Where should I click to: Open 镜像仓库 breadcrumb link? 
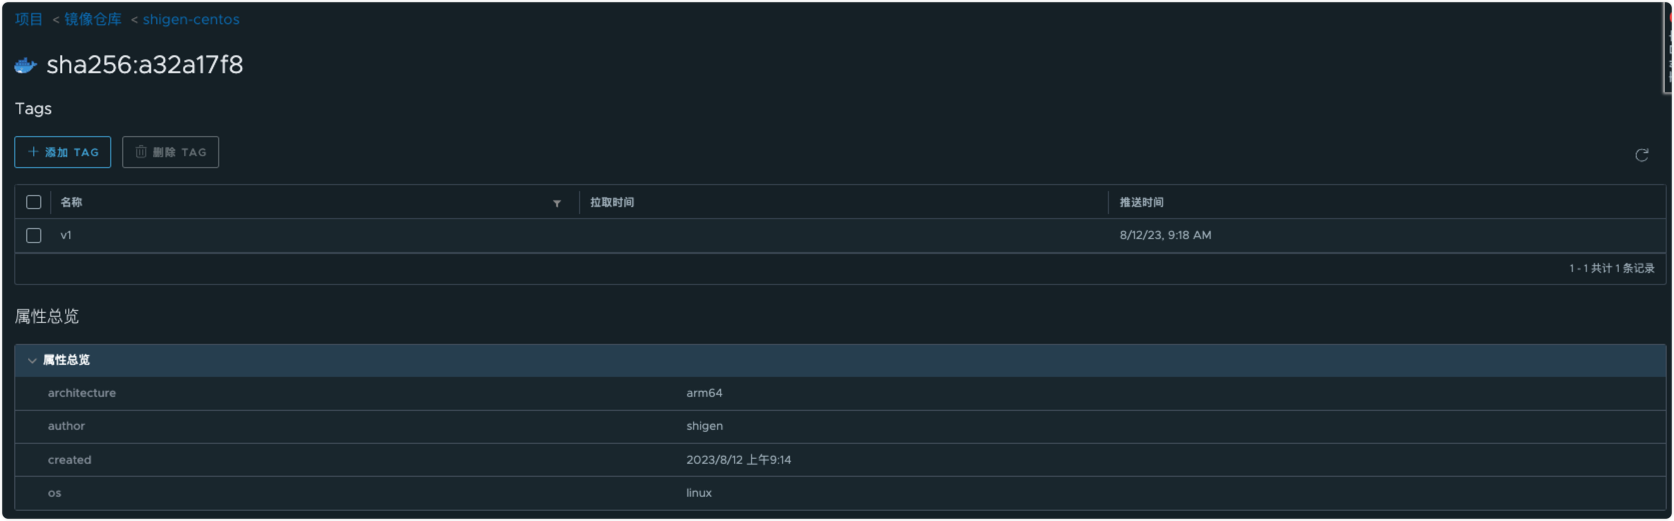93,19
